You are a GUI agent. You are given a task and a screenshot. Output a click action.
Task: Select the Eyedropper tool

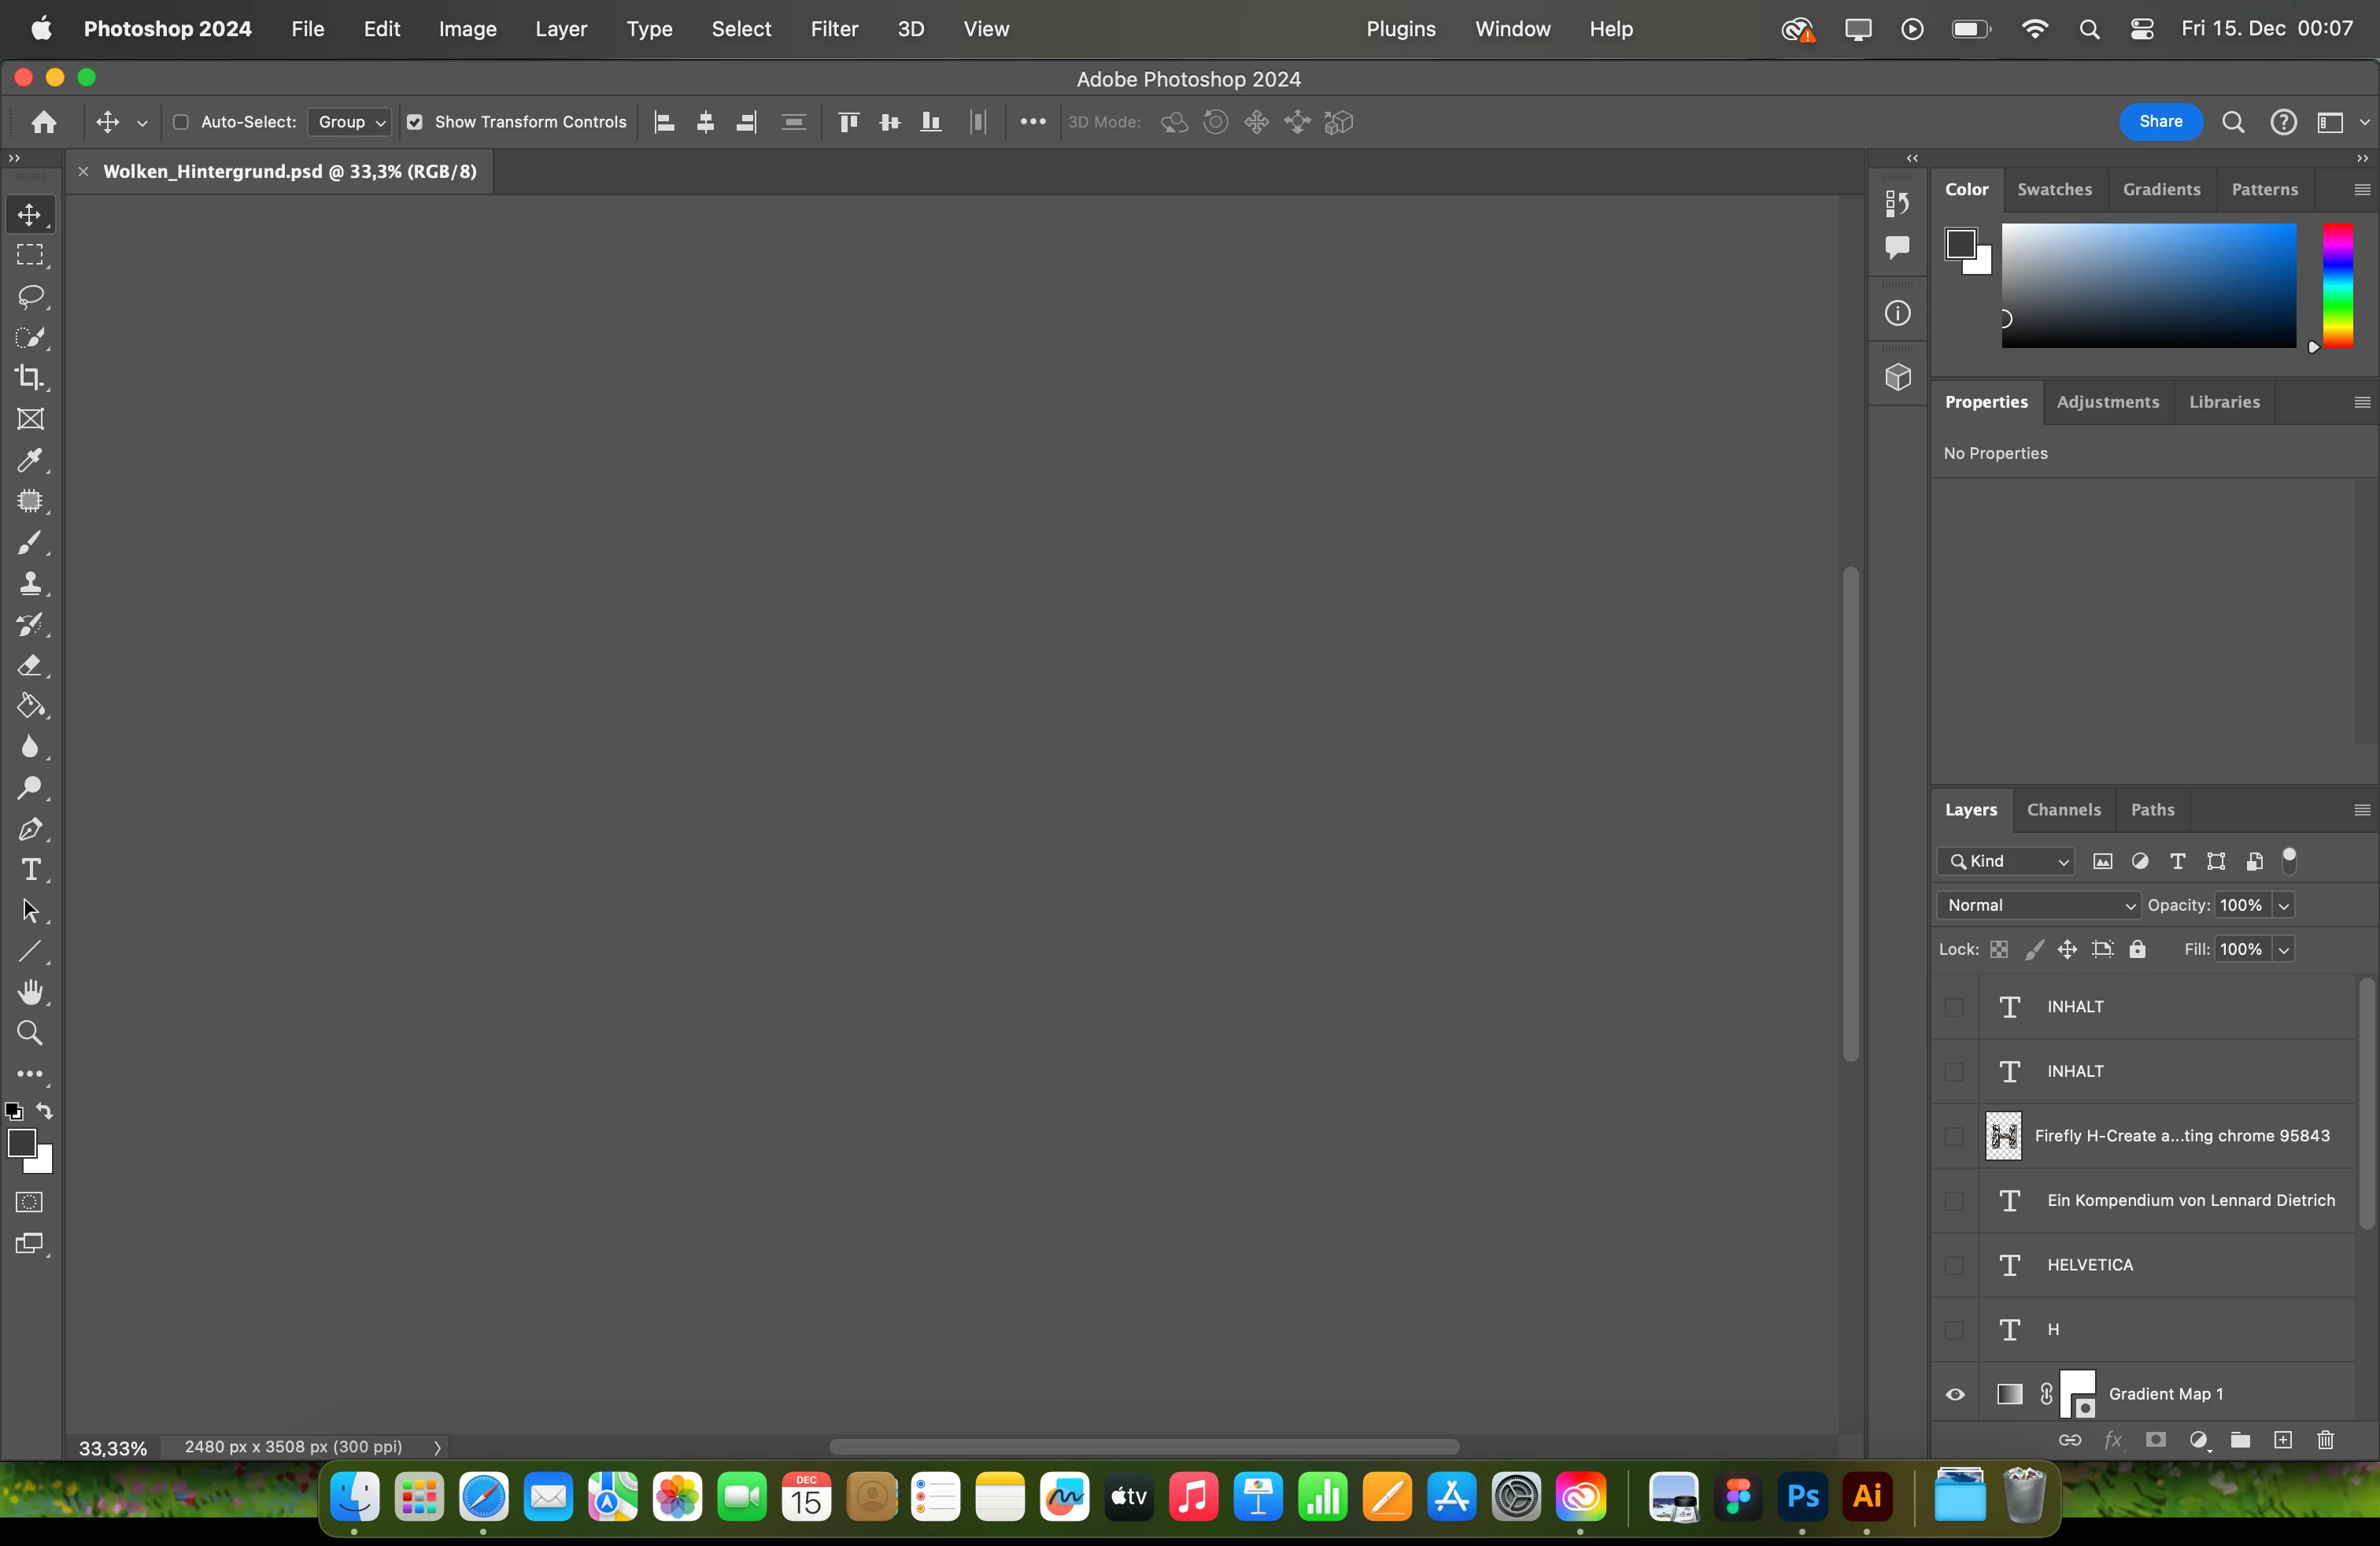coord(31,460)
